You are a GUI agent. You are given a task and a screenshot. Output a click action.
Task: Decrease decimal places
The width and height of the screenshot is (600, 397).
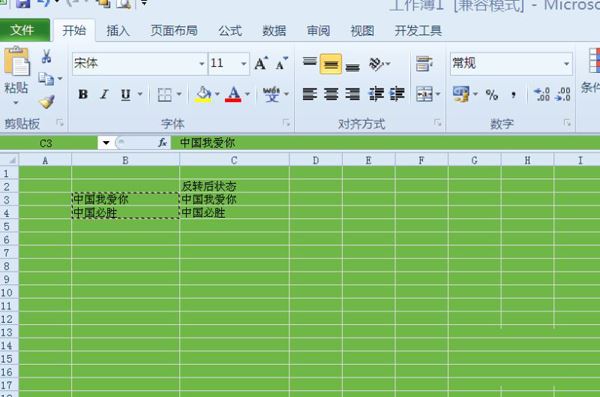click(562, 94)
